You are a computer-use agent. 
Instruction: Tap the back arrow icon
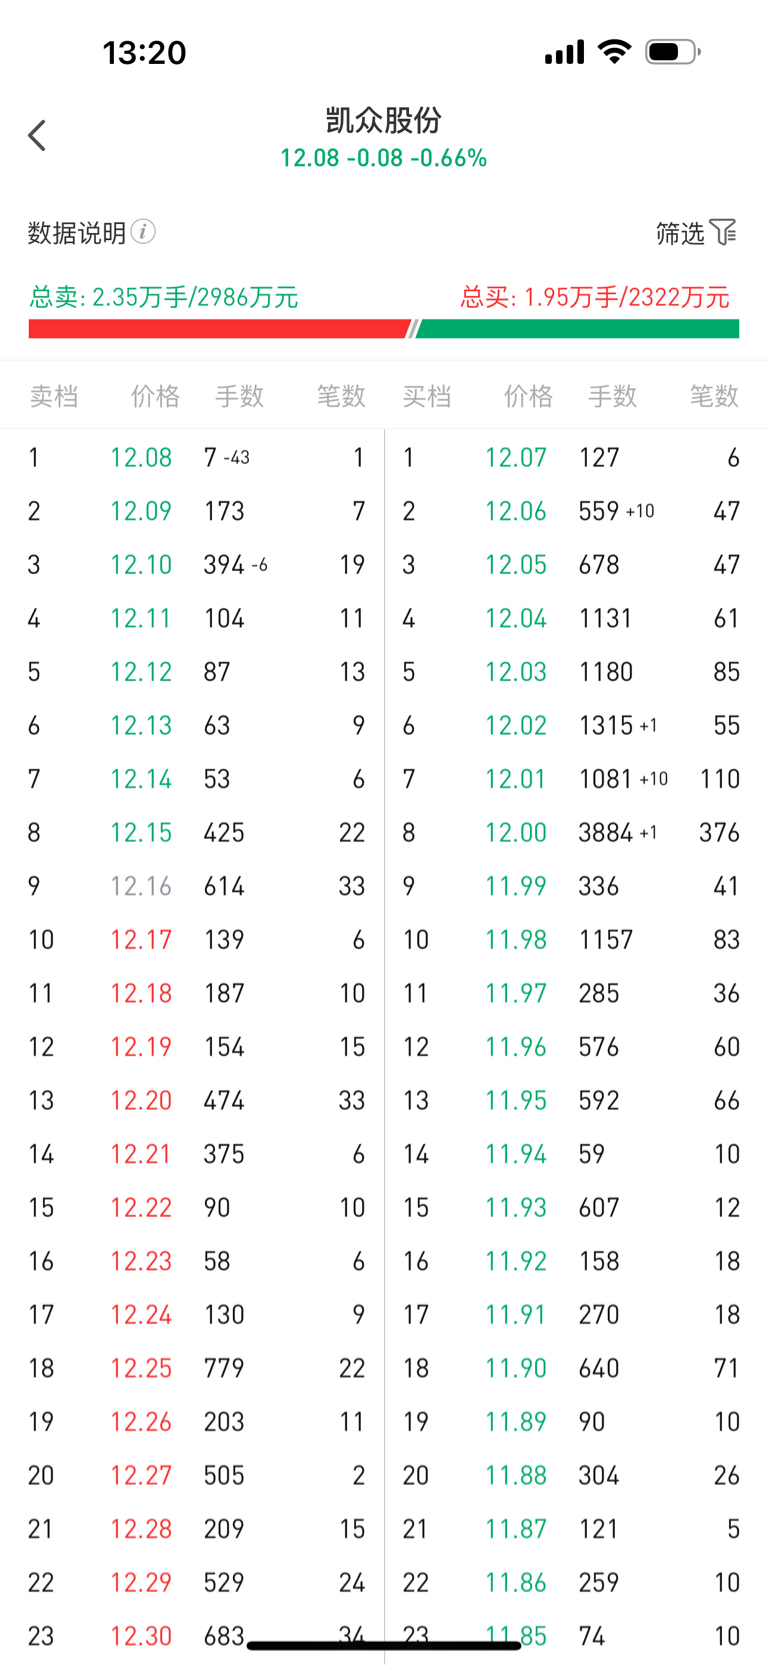click(x=37, y=135)
